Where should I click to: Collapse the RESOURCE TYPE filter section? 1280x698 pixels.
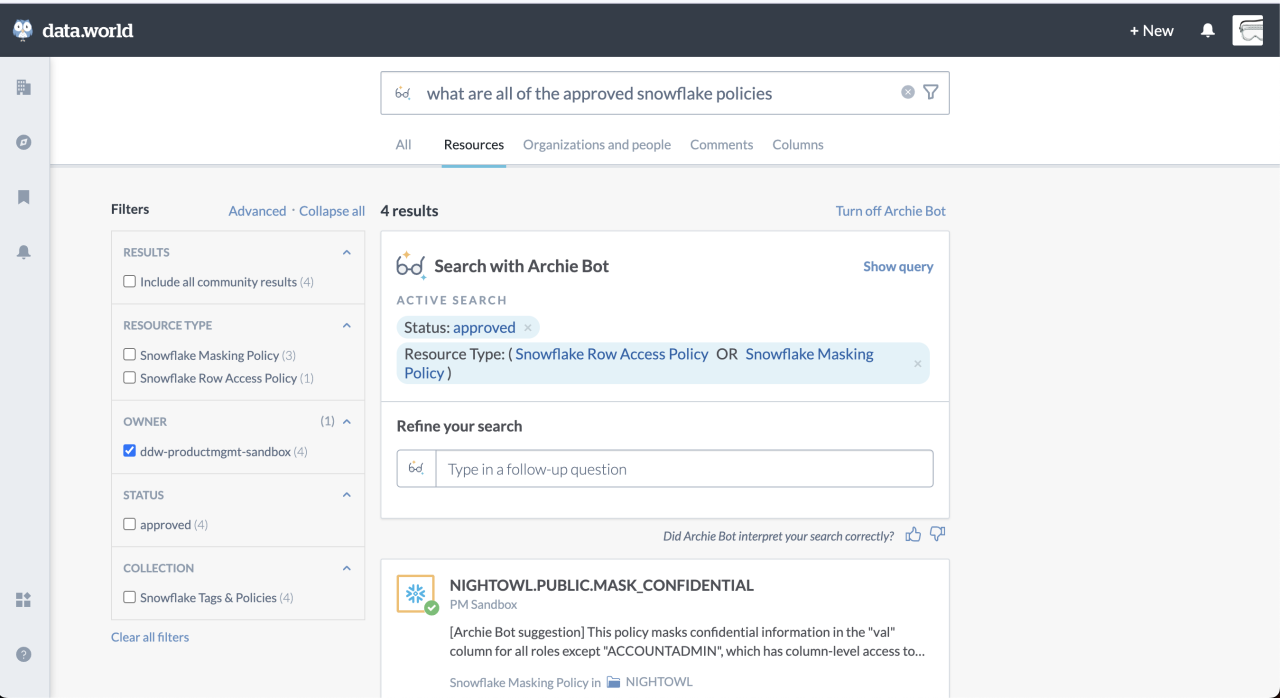(x=347, y=325)
